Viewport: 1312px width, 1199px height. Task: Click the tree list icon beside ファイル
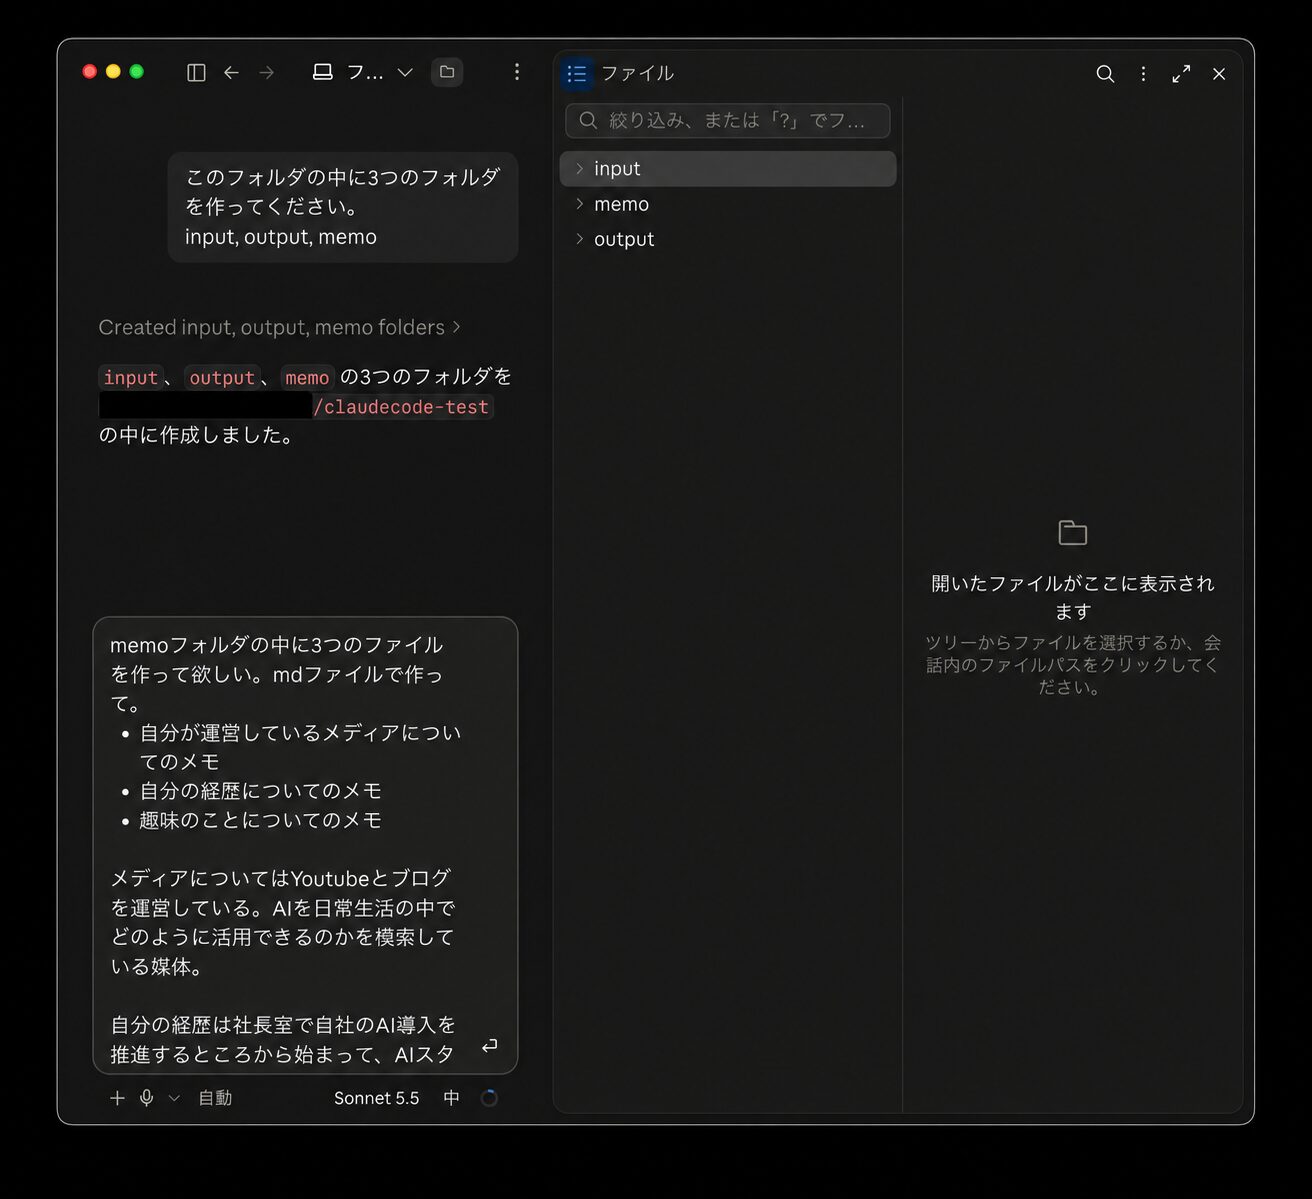tap(577, 73)
